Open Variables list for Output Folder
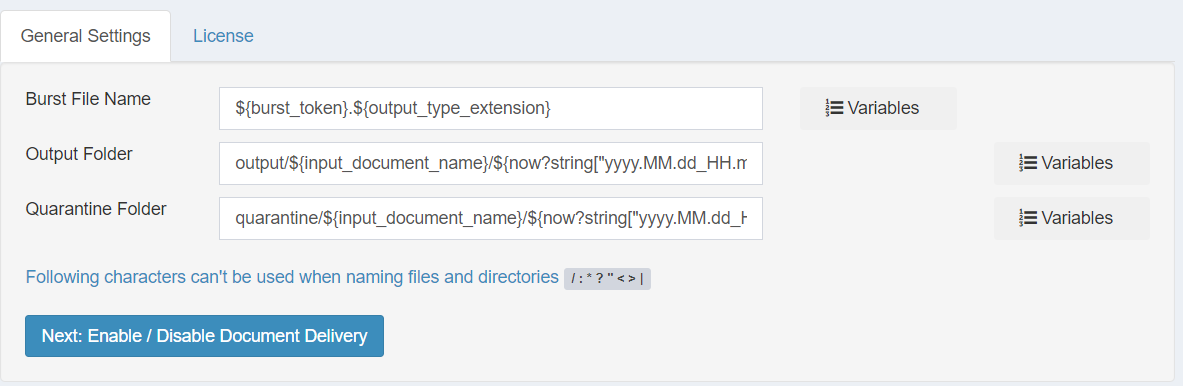This screenshot has width=1183, height=386. [x=1071, y=163]
